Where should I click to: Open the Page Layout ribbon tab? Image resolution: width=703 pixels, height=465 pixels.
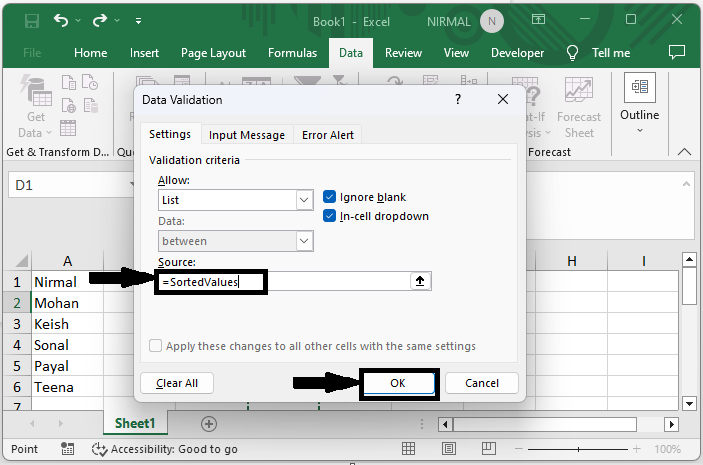[213, 53]
